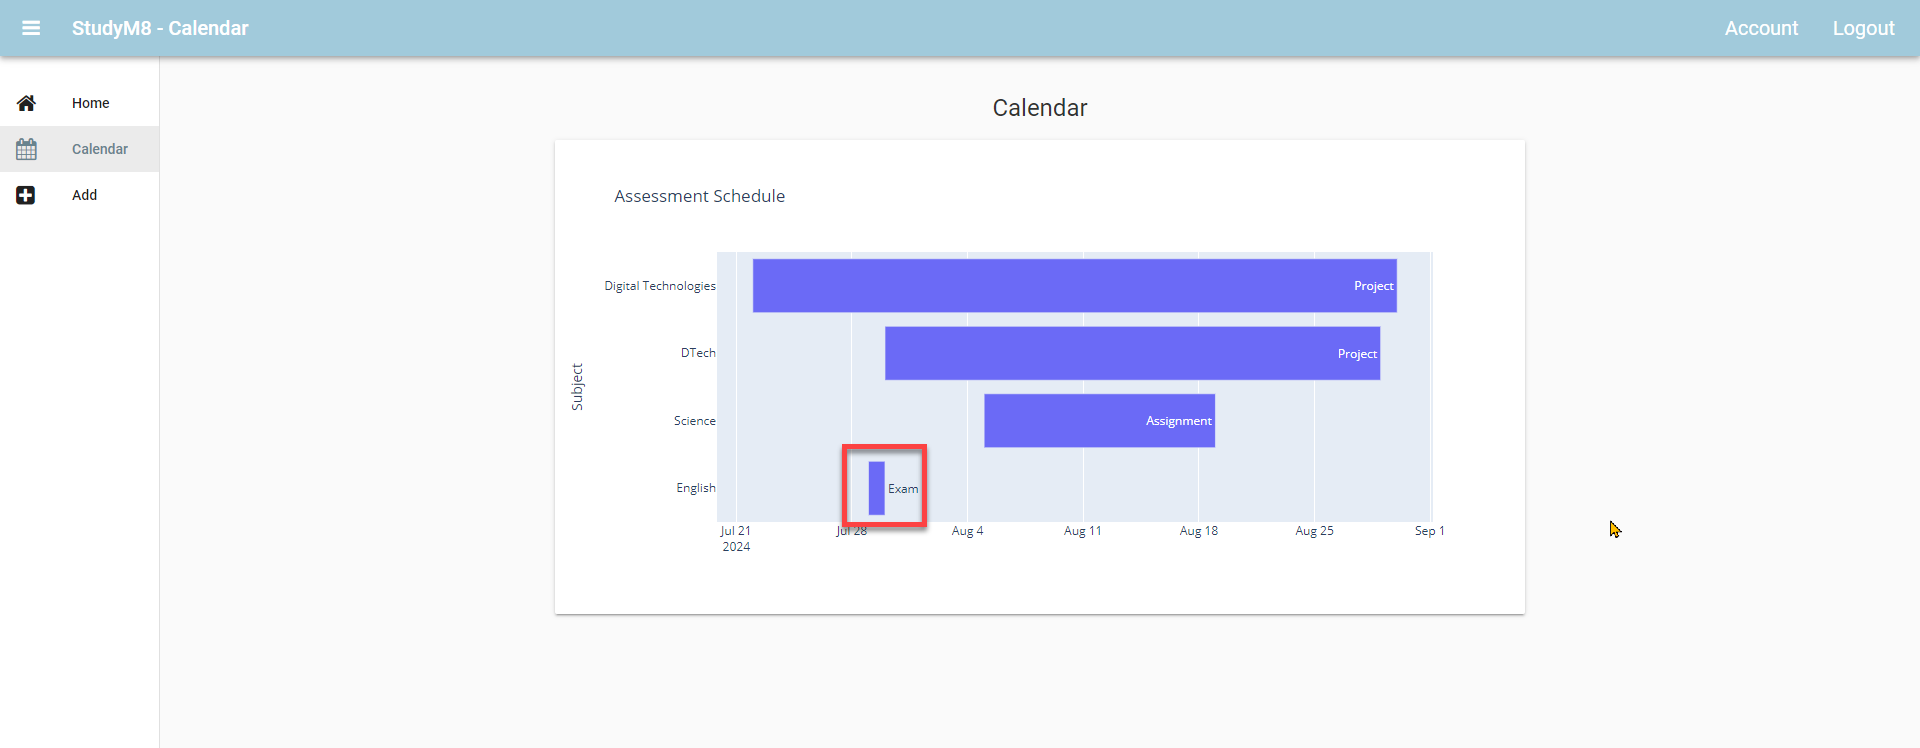Click the Jul 21 2024 date tick

[x=736, y=539]
